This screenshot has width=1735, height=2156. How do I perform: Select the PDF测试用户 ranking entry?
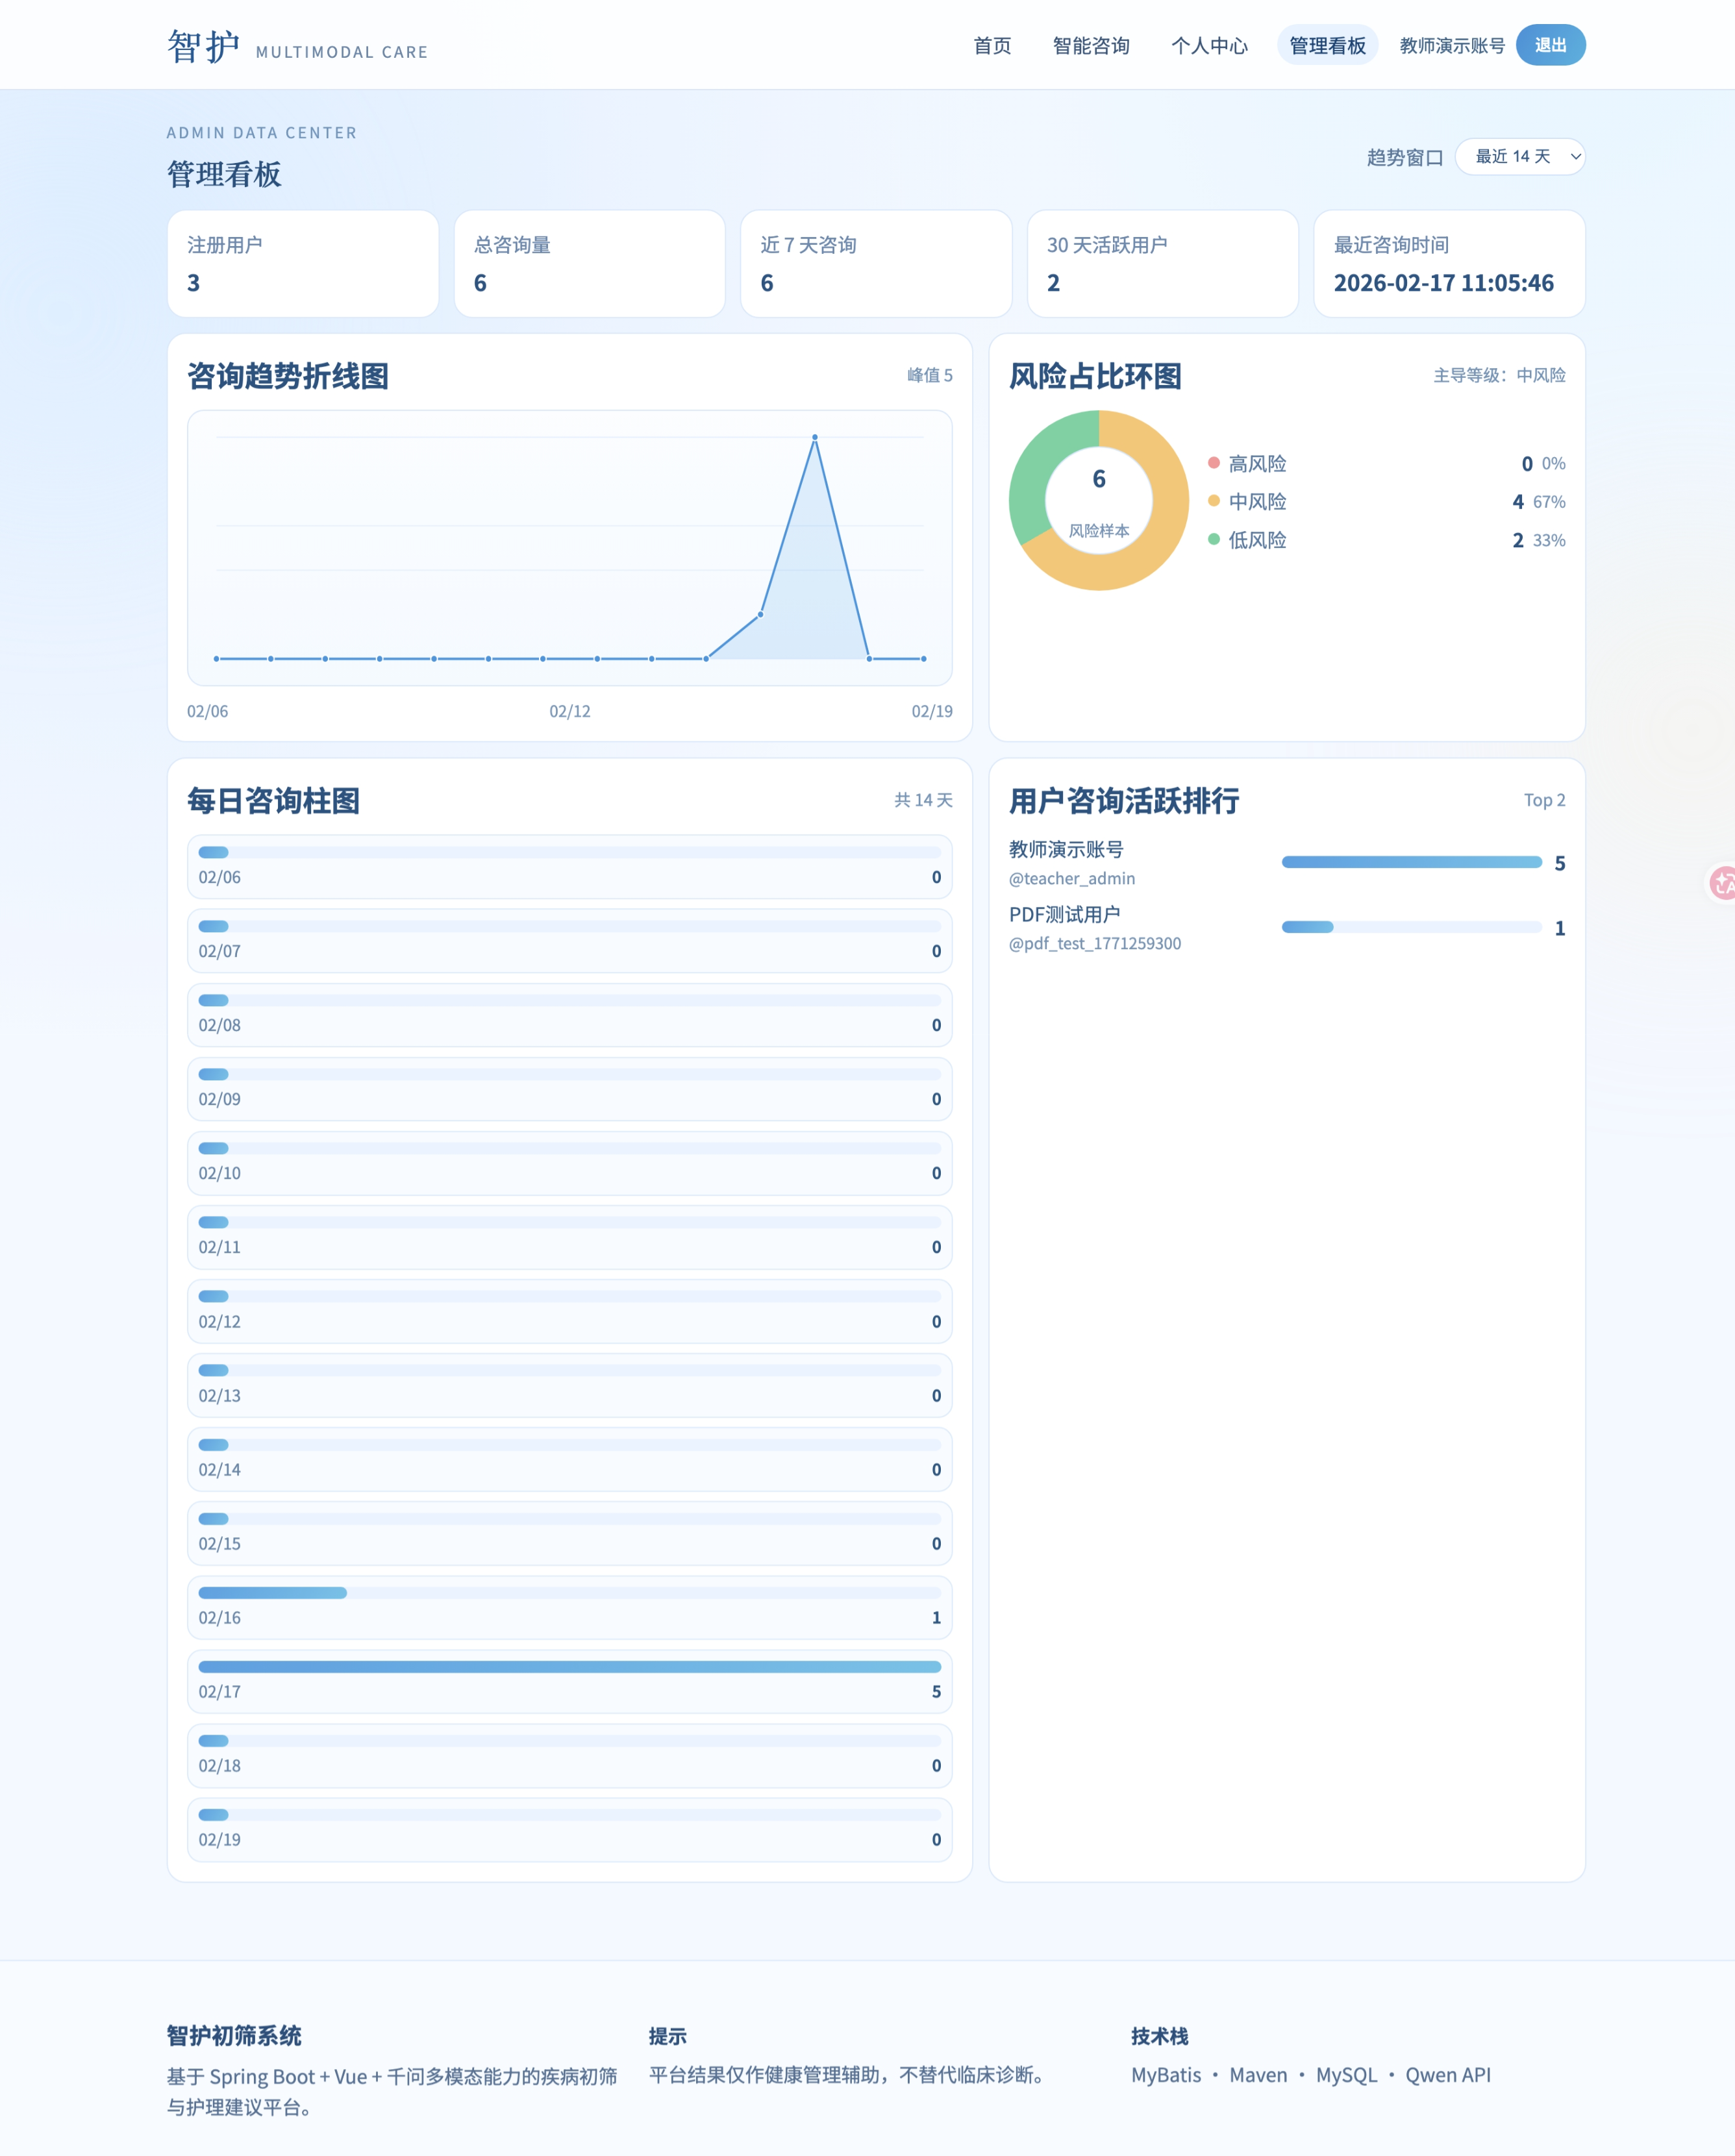tap(1064, 915)
